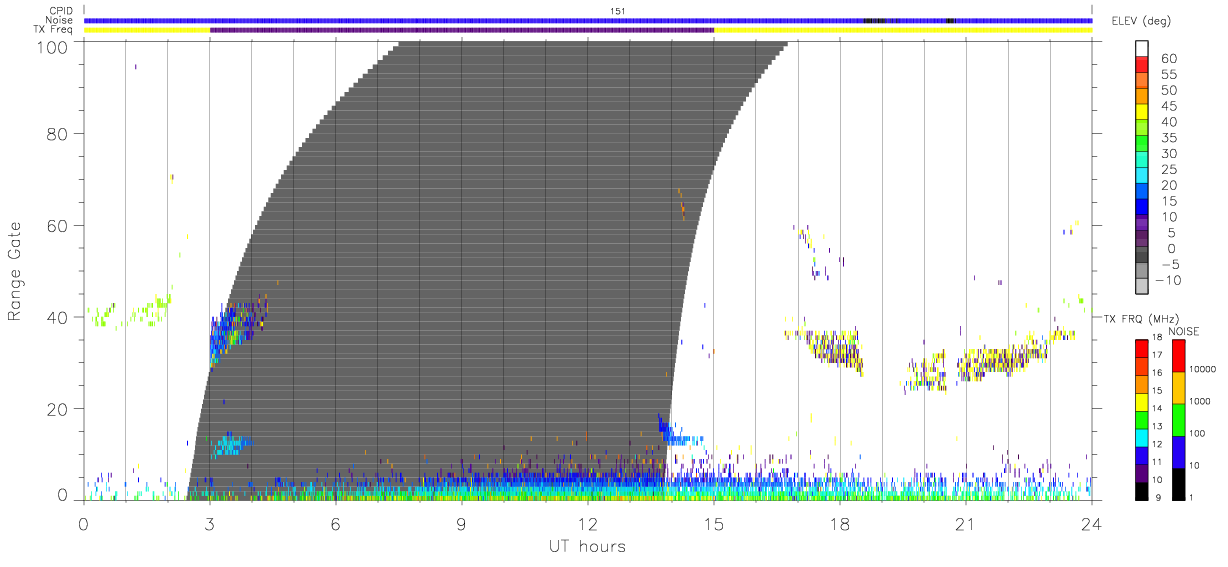Click the black patch in top Noise bar
The image size is (1228, 567).
(876, 20)
